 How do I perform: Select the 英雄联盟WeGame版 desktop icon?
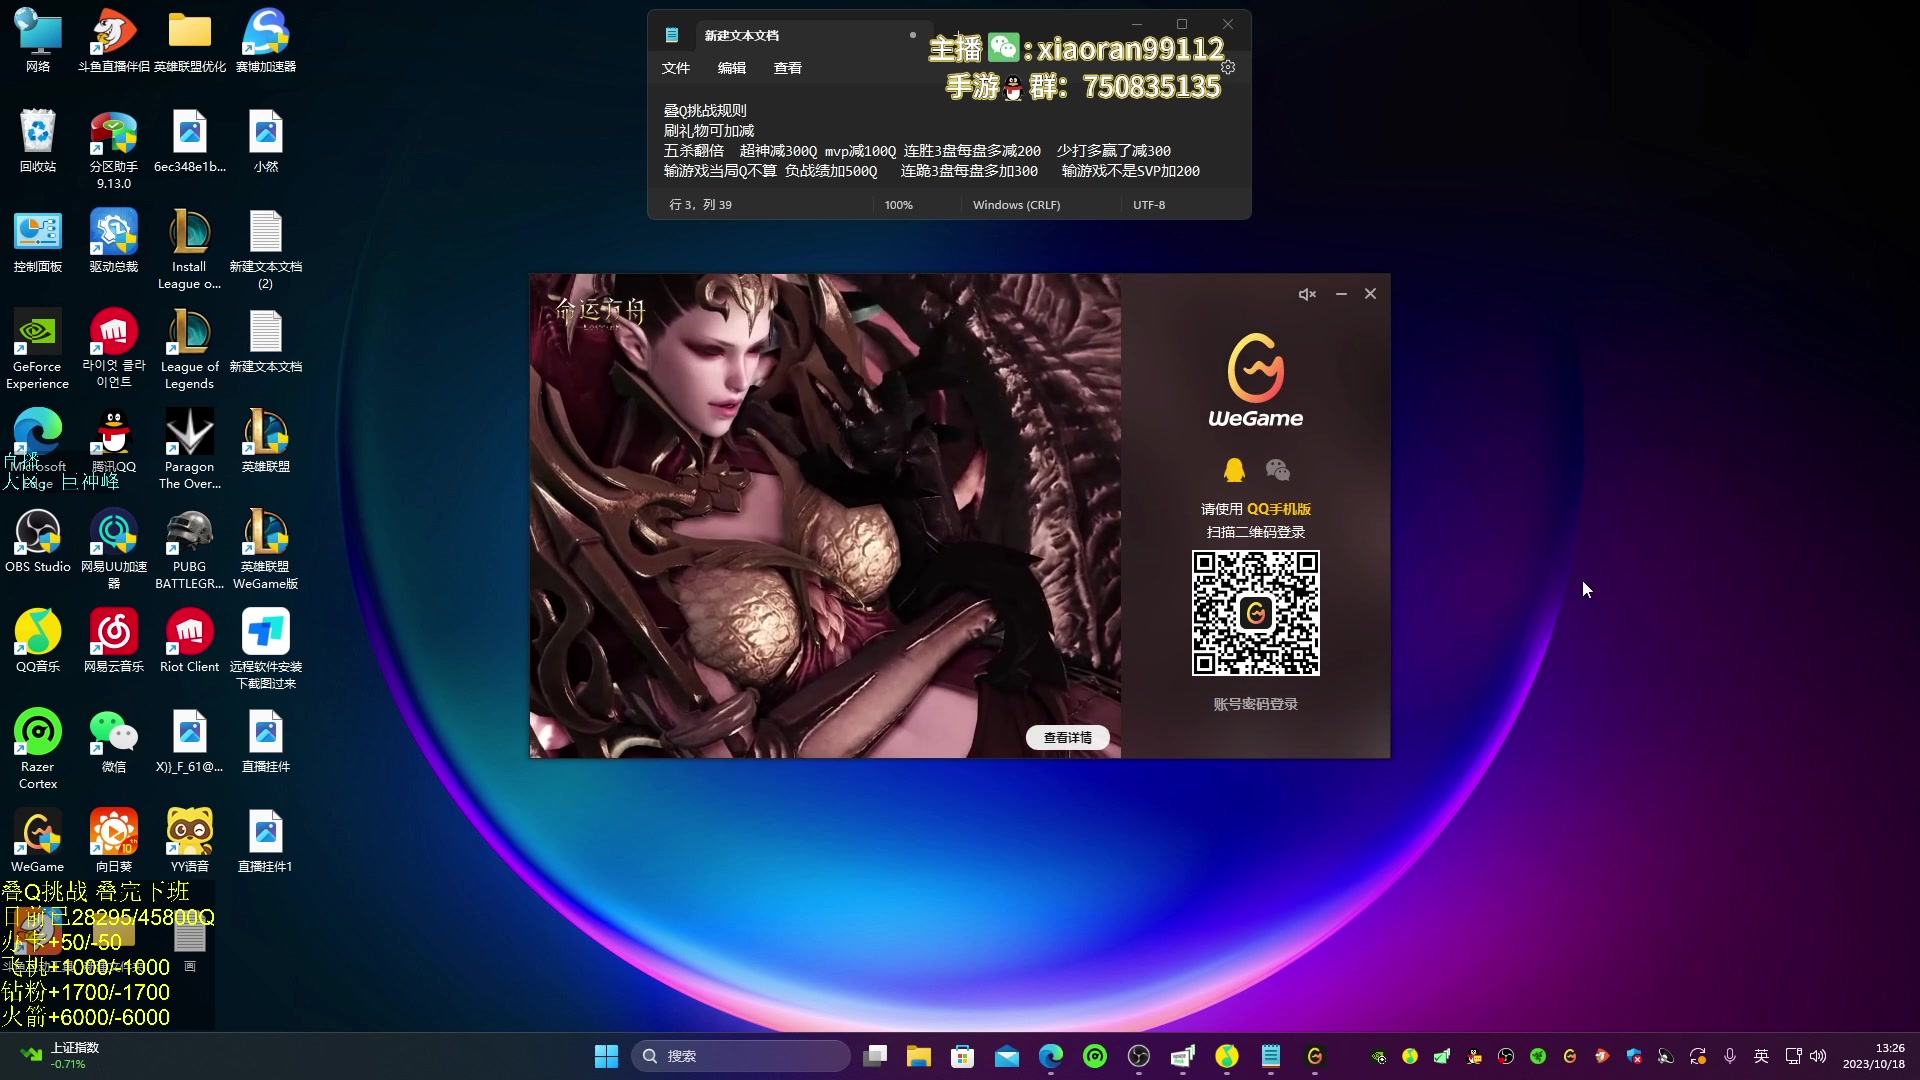click(x=266, y=549)
